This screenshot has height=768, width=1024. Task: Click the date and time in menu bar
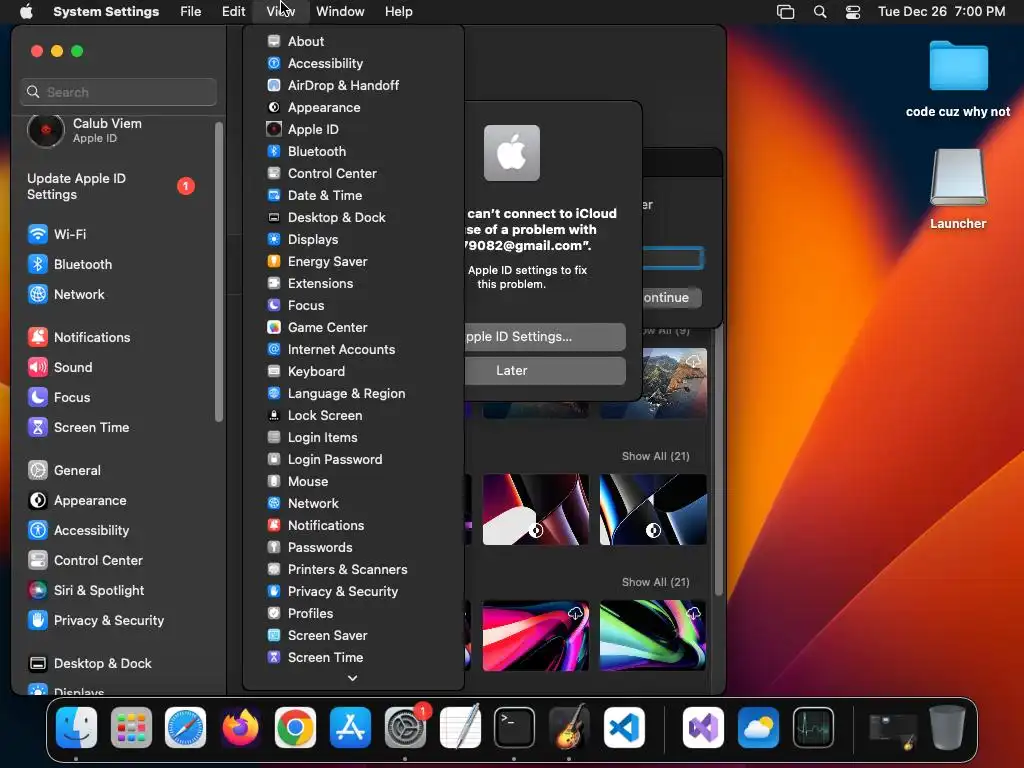pos(941,11)
